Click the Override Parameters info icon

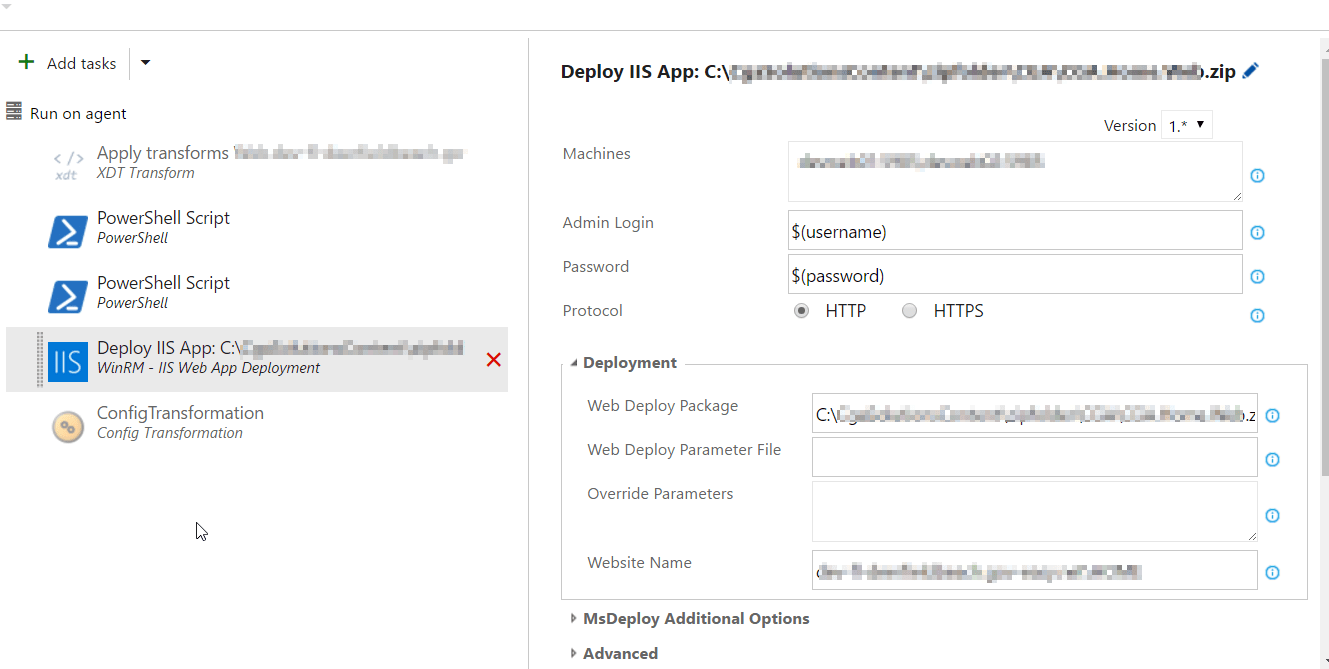[1273, 516]
